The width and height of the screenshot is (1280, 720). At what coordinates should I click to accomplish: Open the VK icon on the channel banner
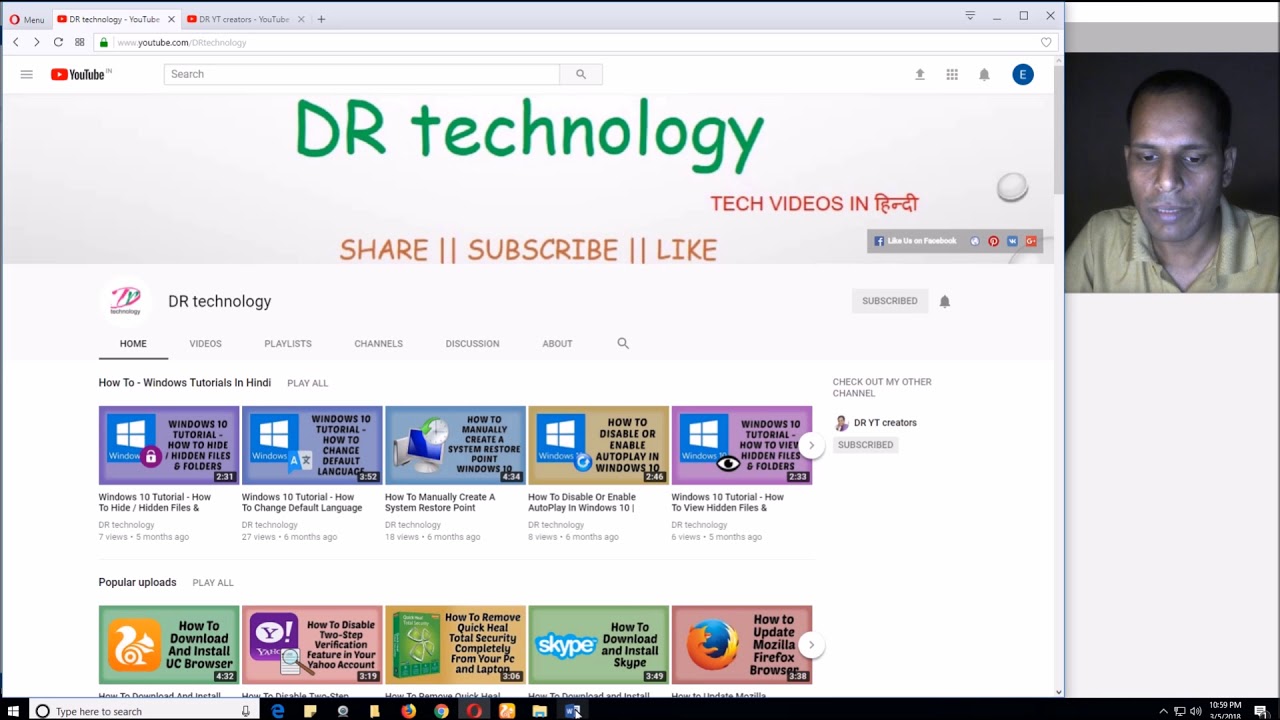click(x=1012, y=241)
